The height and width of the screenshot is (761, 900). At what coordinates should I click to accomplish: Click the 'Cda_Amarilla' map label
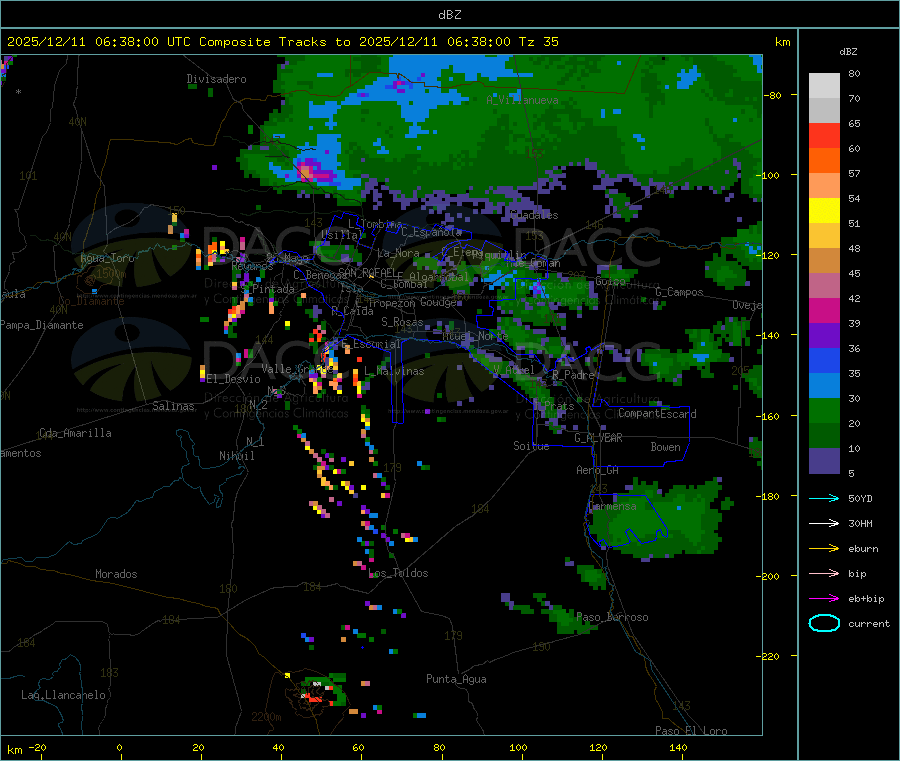[x=75, y=433]
